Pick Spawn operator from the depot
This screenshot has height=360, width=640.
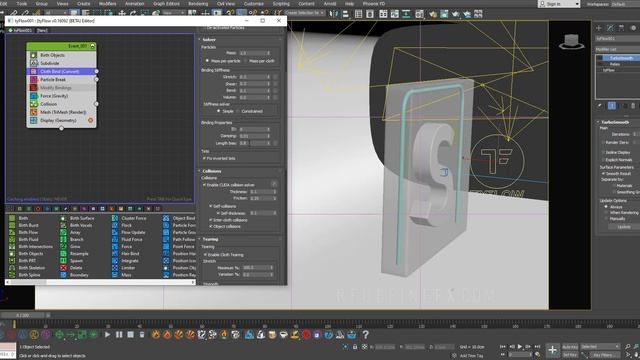pos(76,261)
